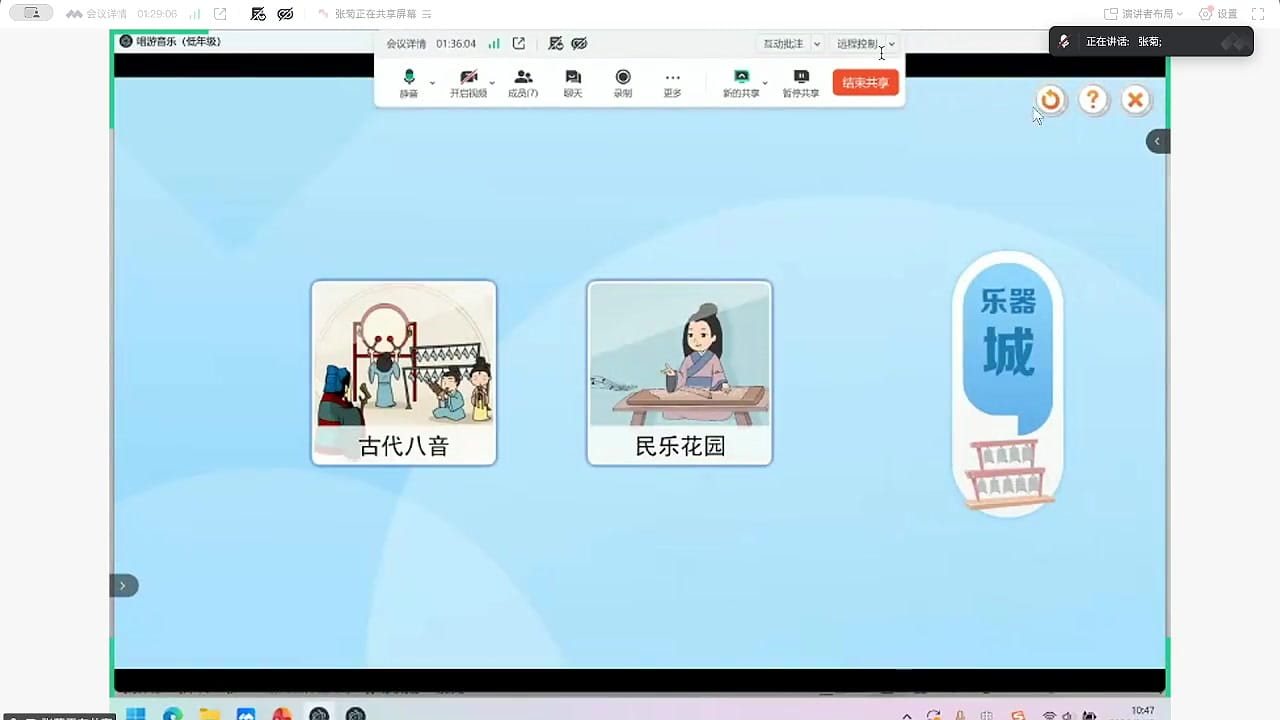Expand the 远程控制 dropdown arrow
This screenshot has height=720, width=1280.
[892, 44]
